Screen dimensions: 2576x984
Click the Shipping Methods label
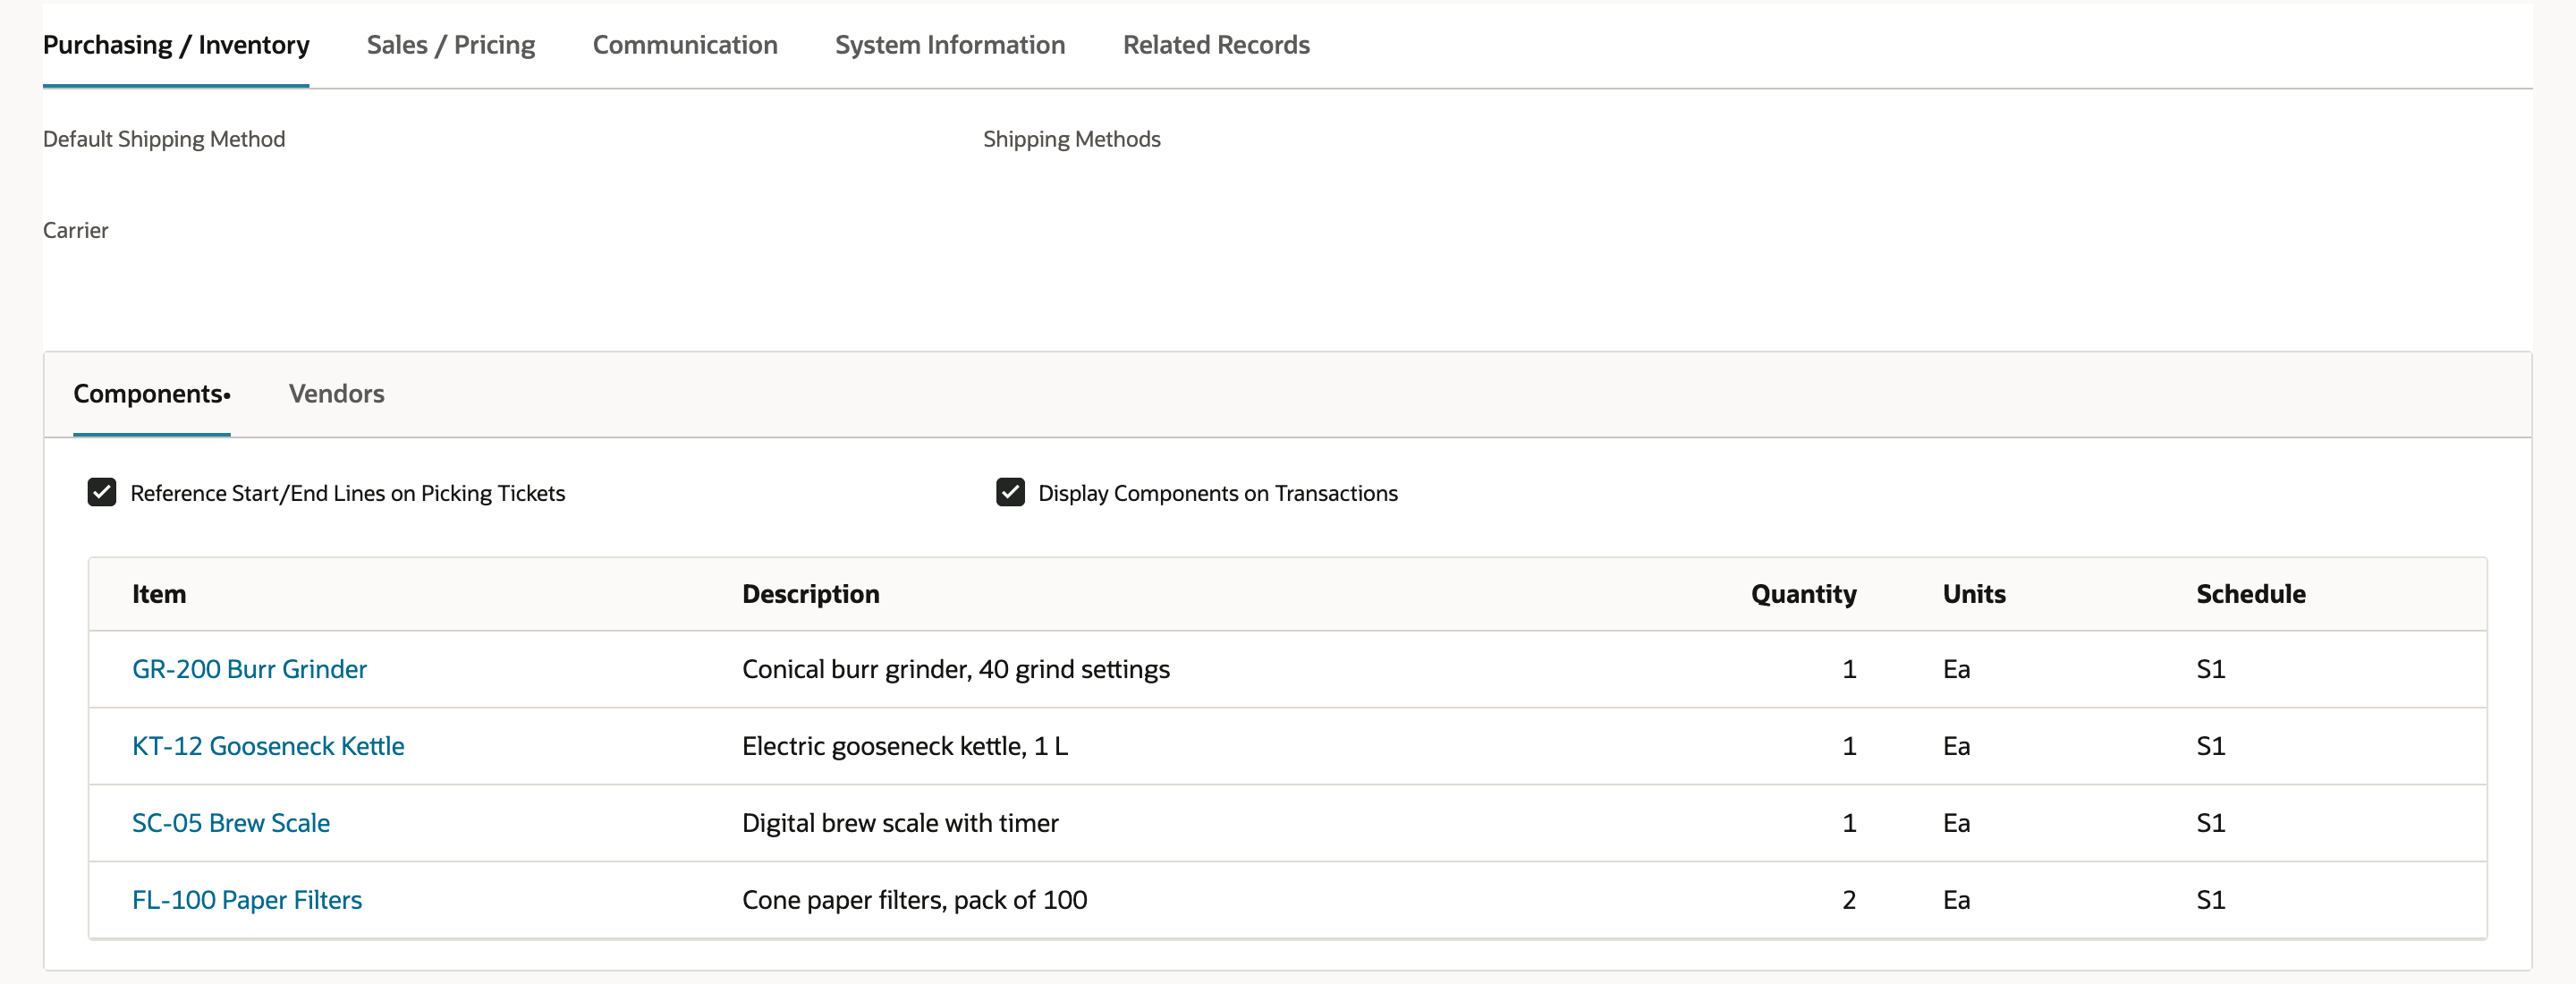[1071, 139]
